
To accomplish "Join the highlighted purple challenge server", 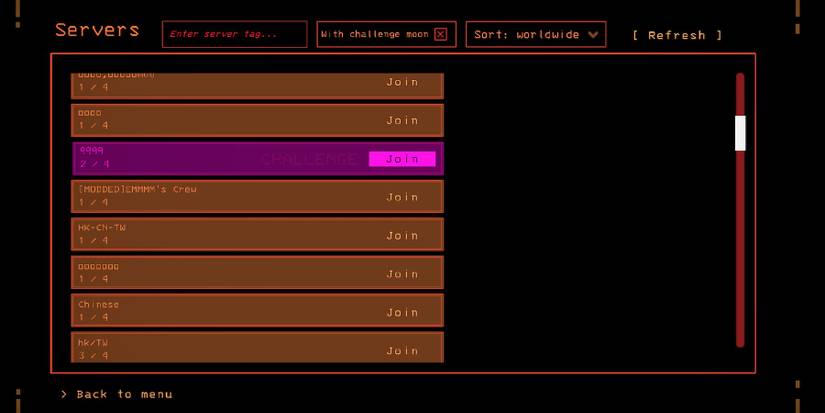I will (402, 159).
